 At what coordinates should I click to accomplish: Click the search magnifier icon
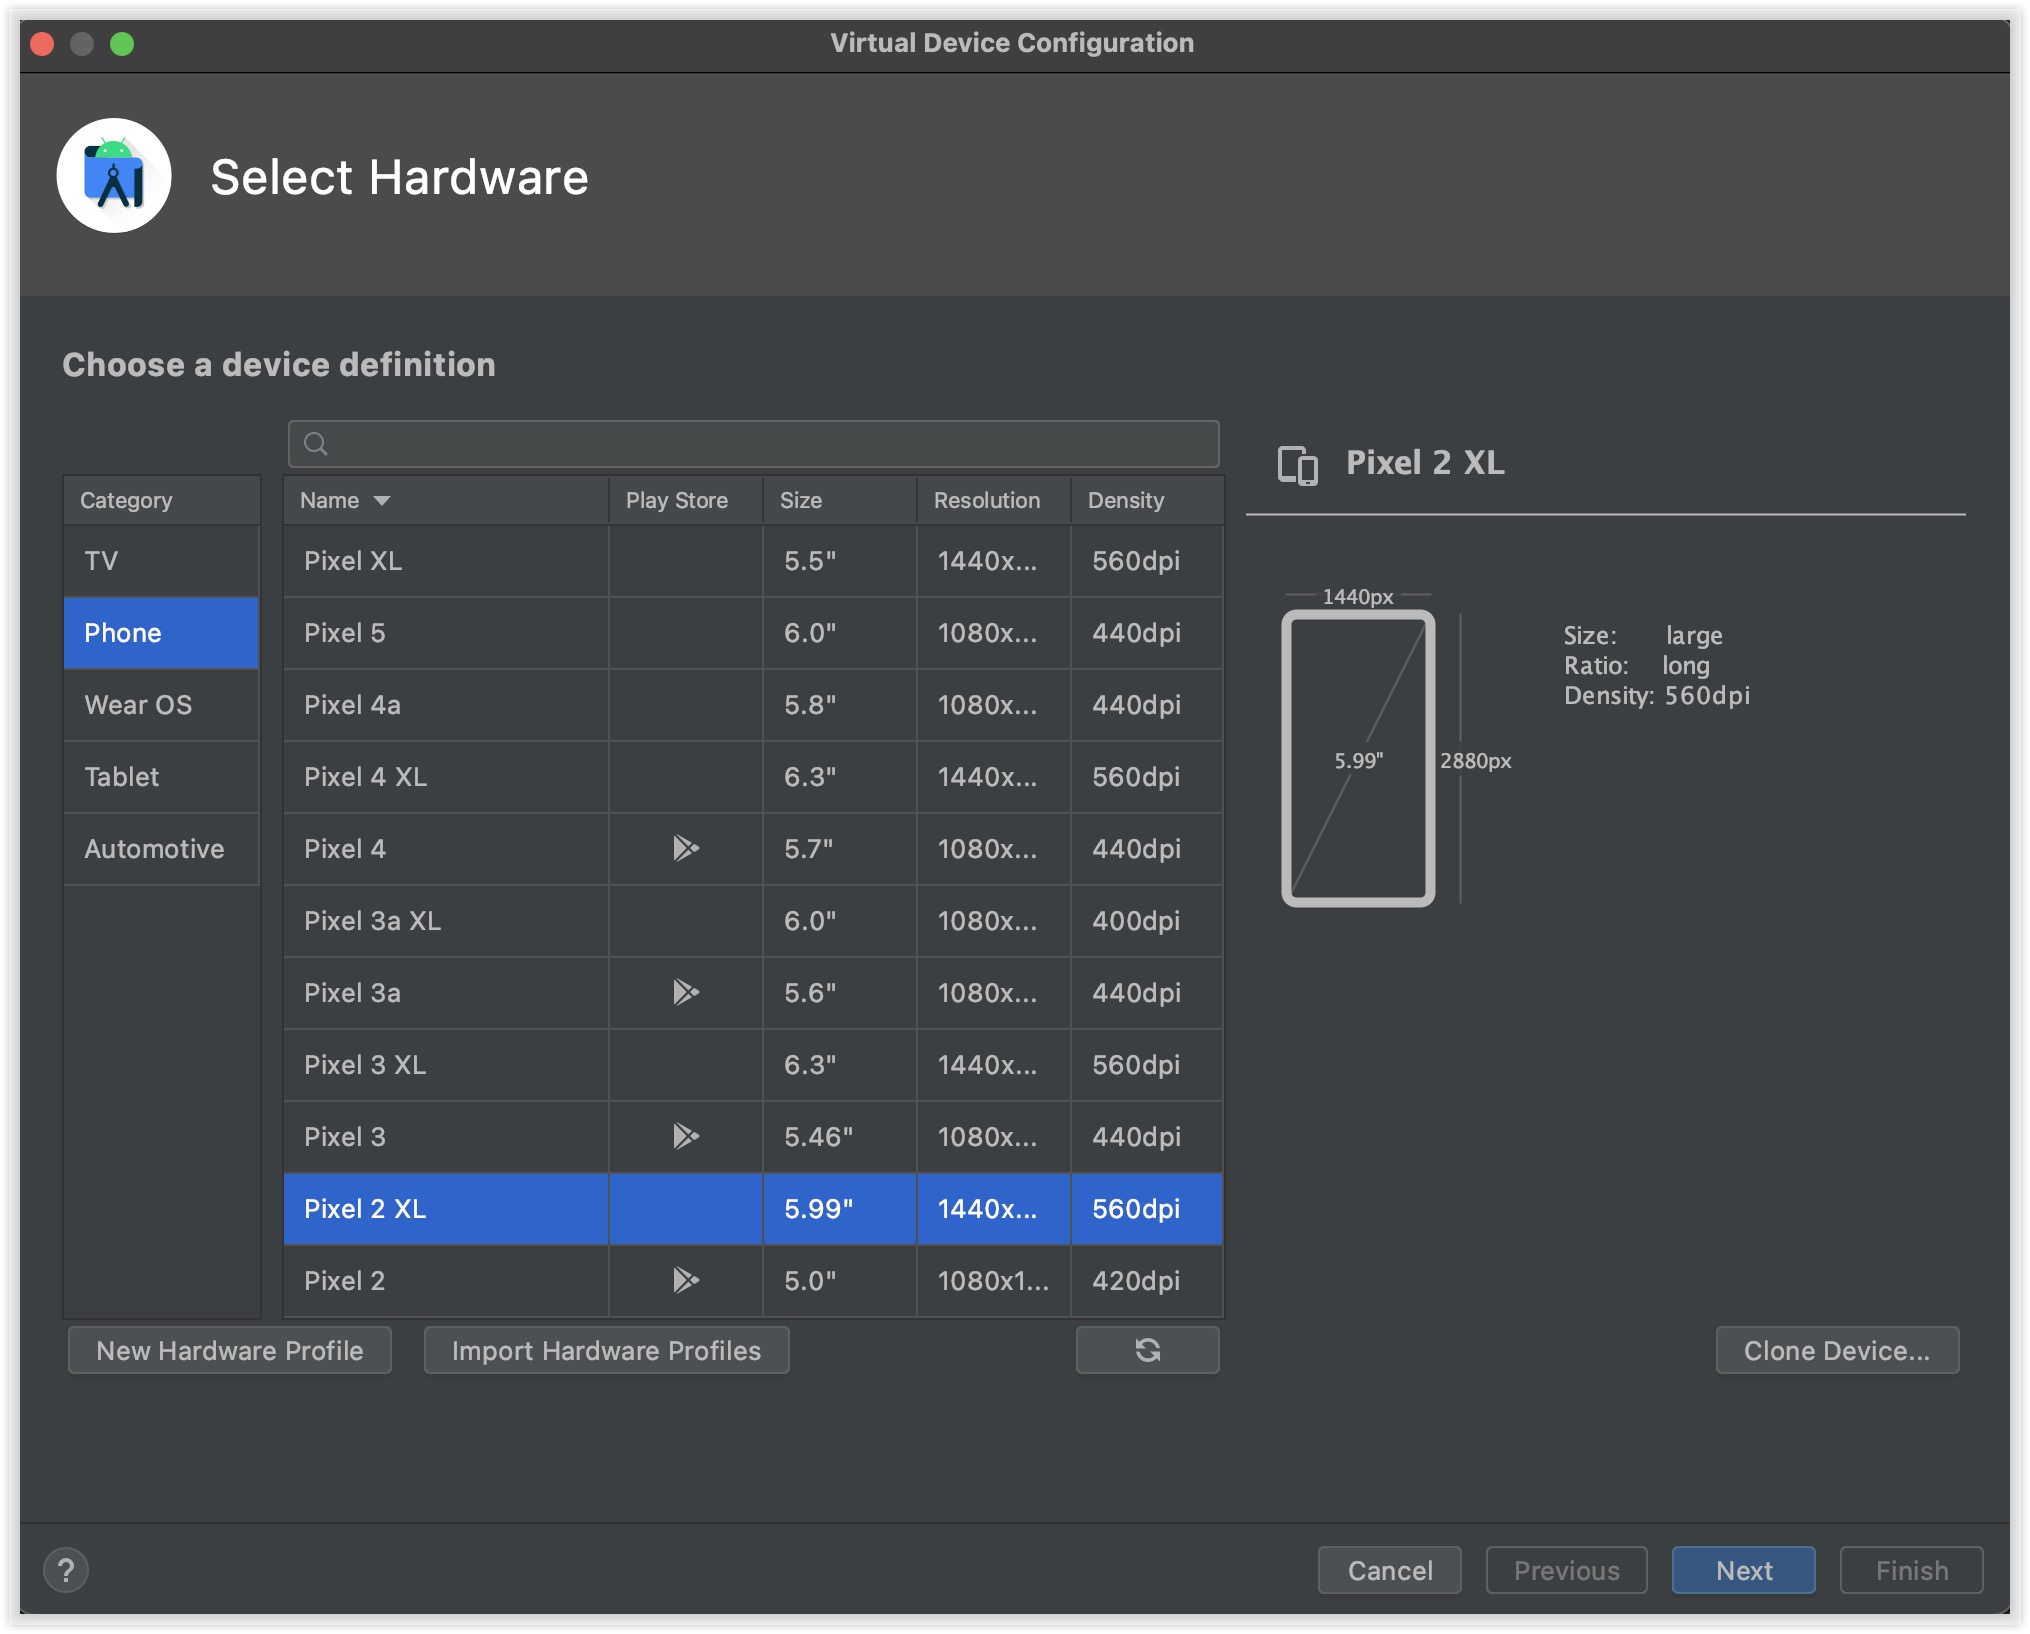[x=316, y=444]
